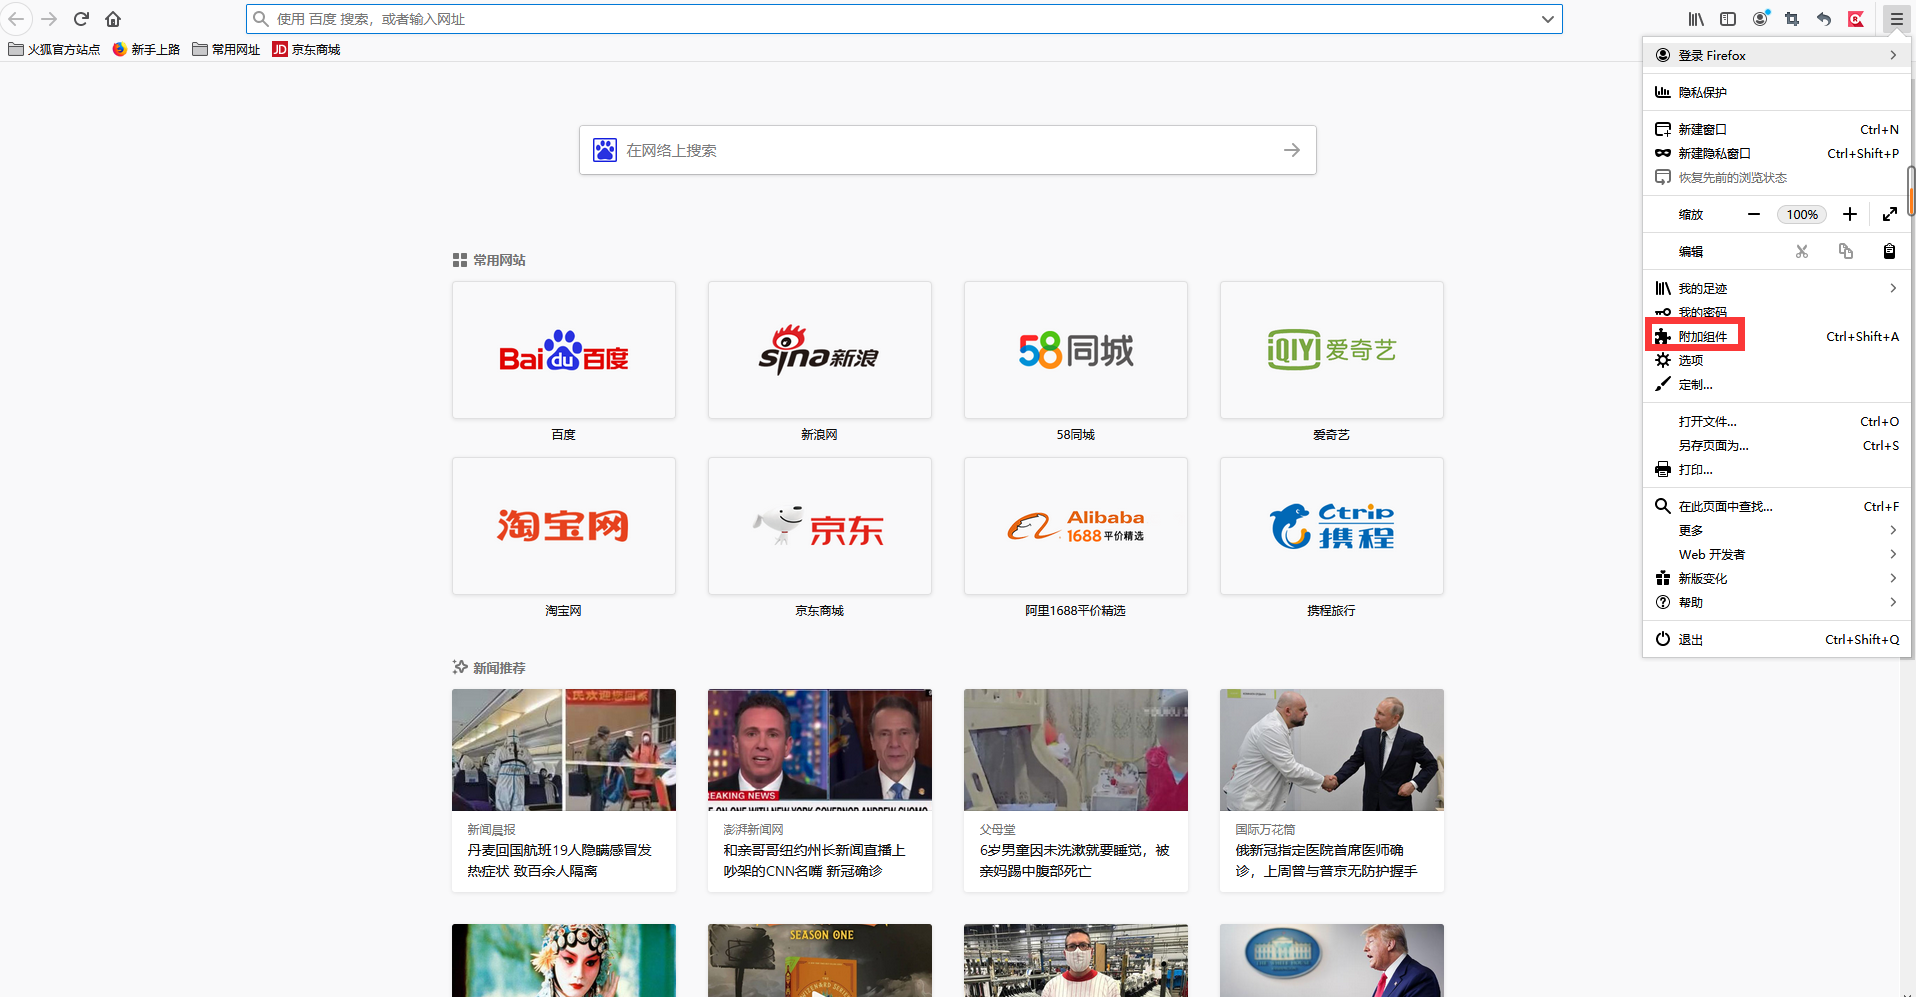Choose 退出 to quit Firefox
The width and height of the screenshot is (1916, 997).
(x=1777, y=639)
